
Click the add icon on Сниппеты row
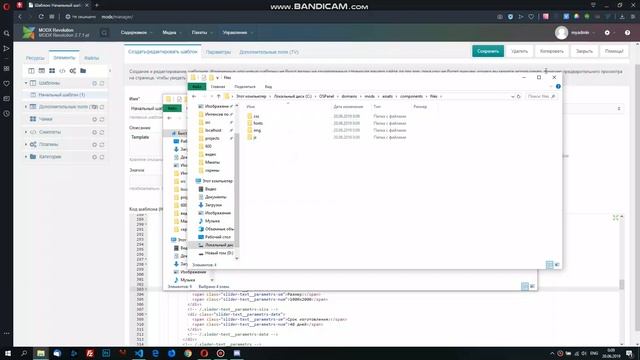click(94, 132)
